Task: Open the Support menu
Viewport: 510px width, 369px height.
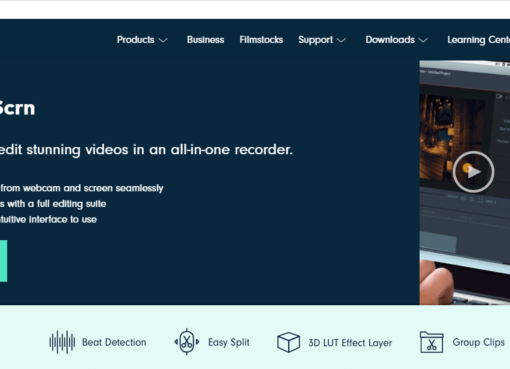Action: click(315, 40)
